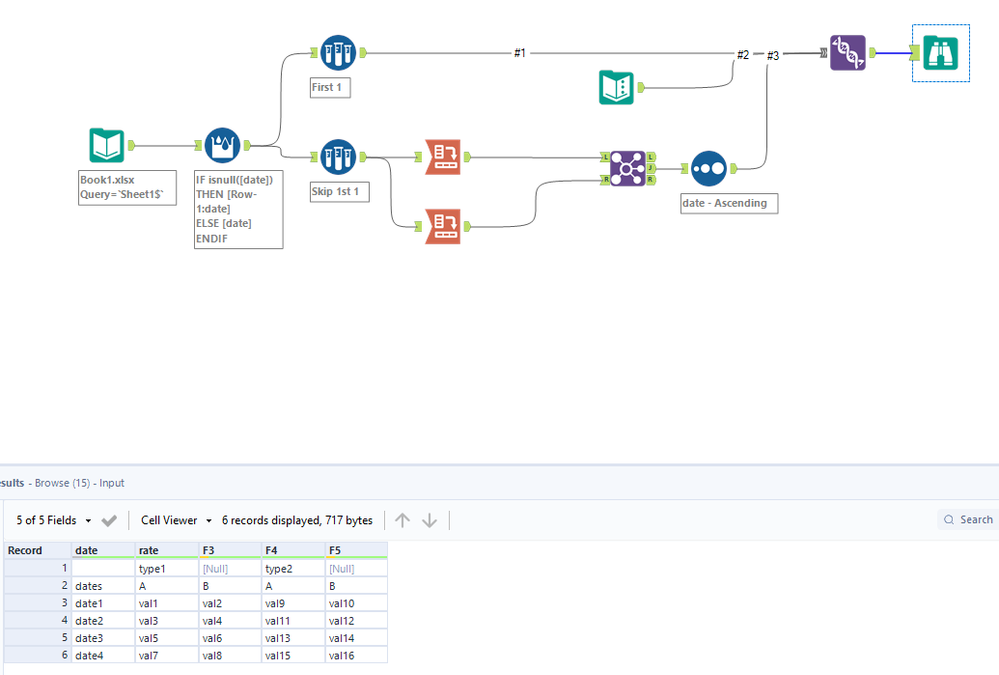The image size is (999, 675).
Task: Select the val6 cell
Action: coord(230,638)
